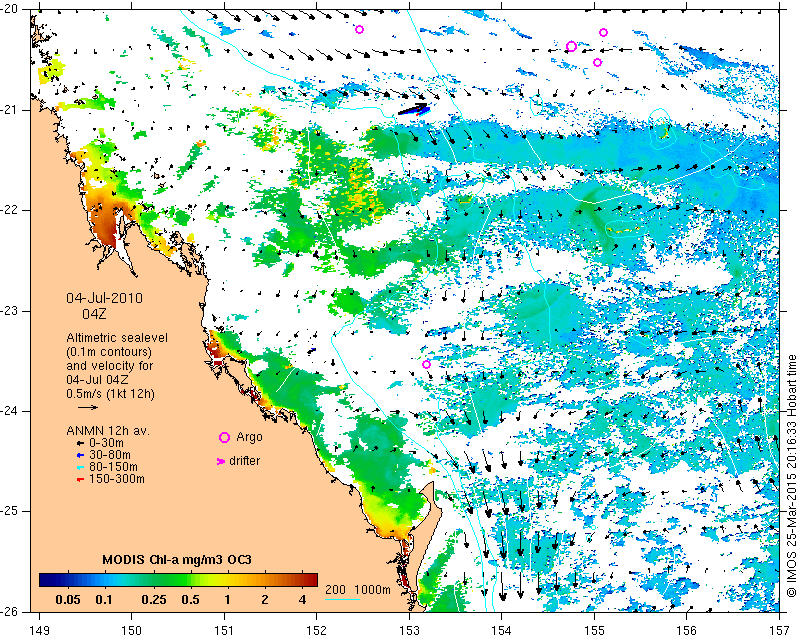Click the latitude axis label -23
Viewport: 800px width, 640px height.
[10, 311]
